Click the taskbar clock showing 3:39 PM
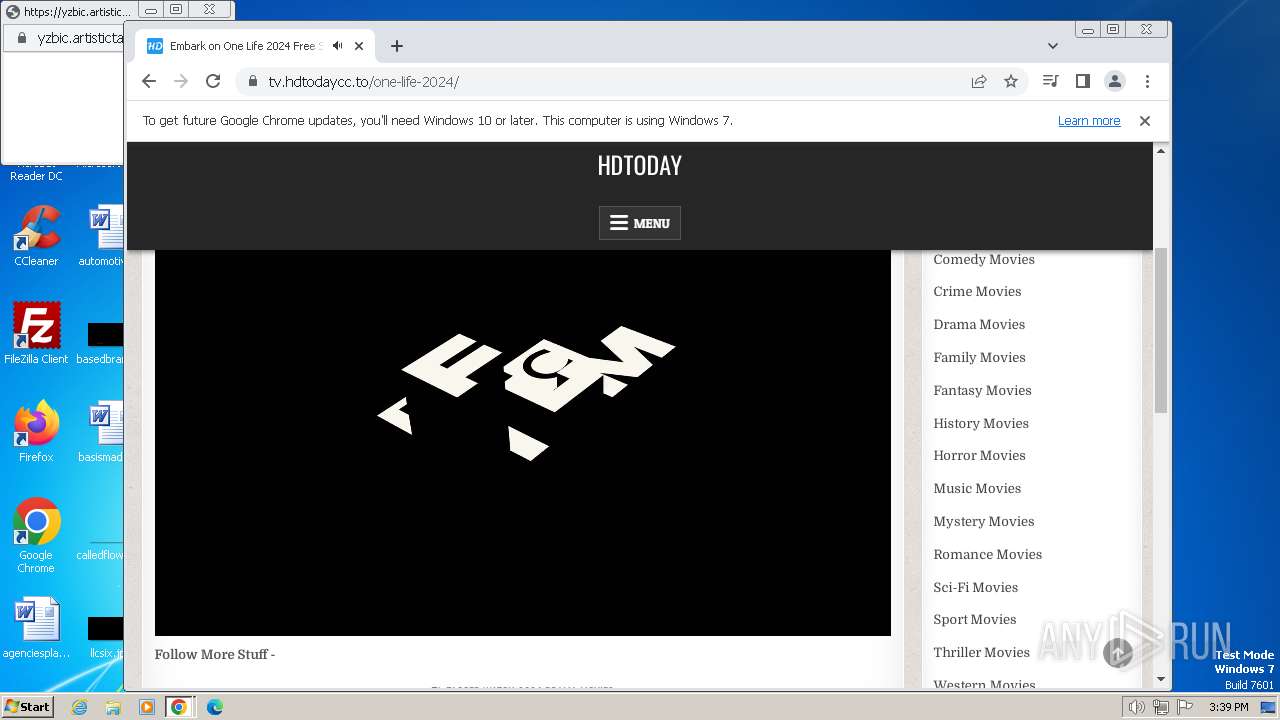Image resolution: width=1280 pixels, height=720 pixels. (x=1228, y=707)
